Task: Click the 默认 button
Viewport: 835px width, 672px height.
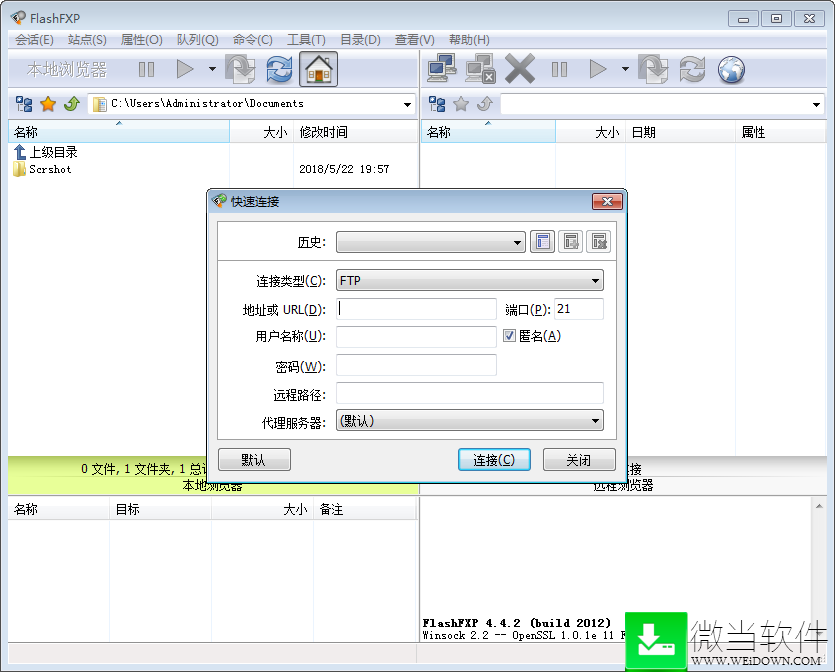Action: [254, 460]
